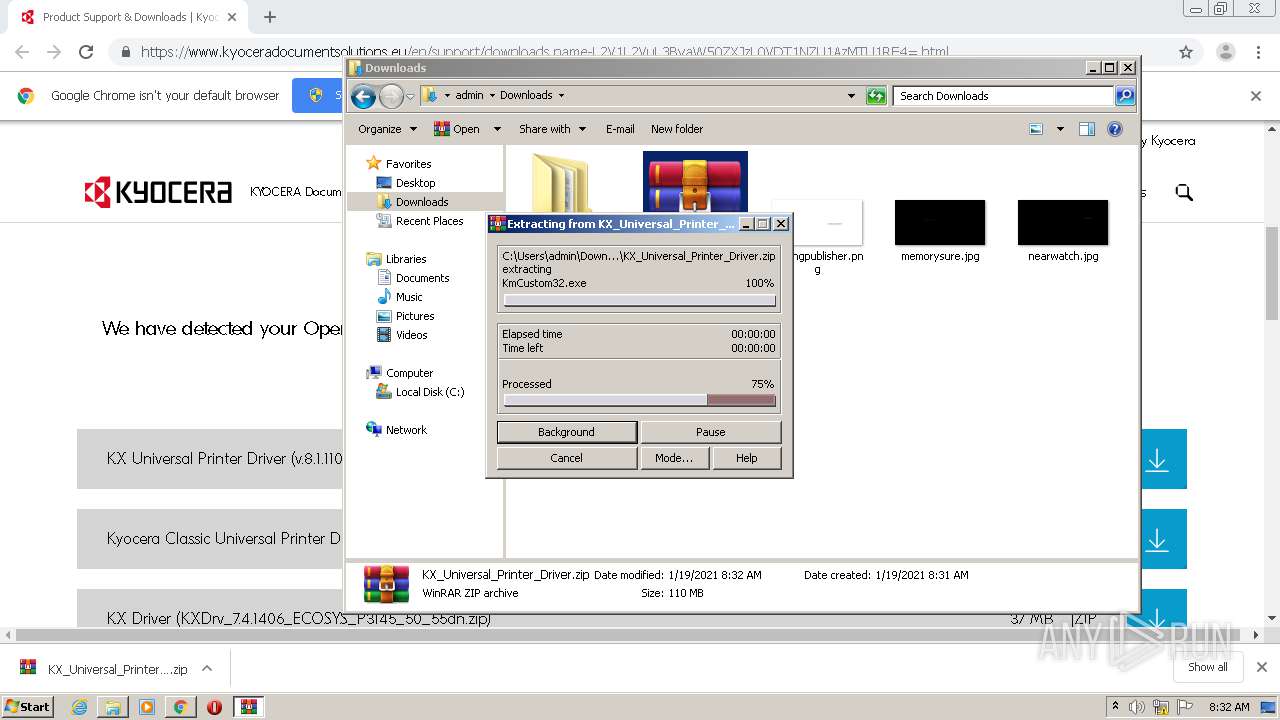Select Computer in navigation pane
The image size is (1280, 720).
coord(409,373)
